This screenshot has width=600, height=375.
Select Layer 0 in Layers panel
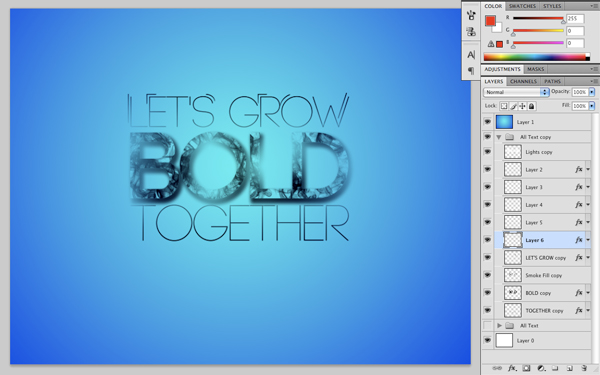point(537,340)
